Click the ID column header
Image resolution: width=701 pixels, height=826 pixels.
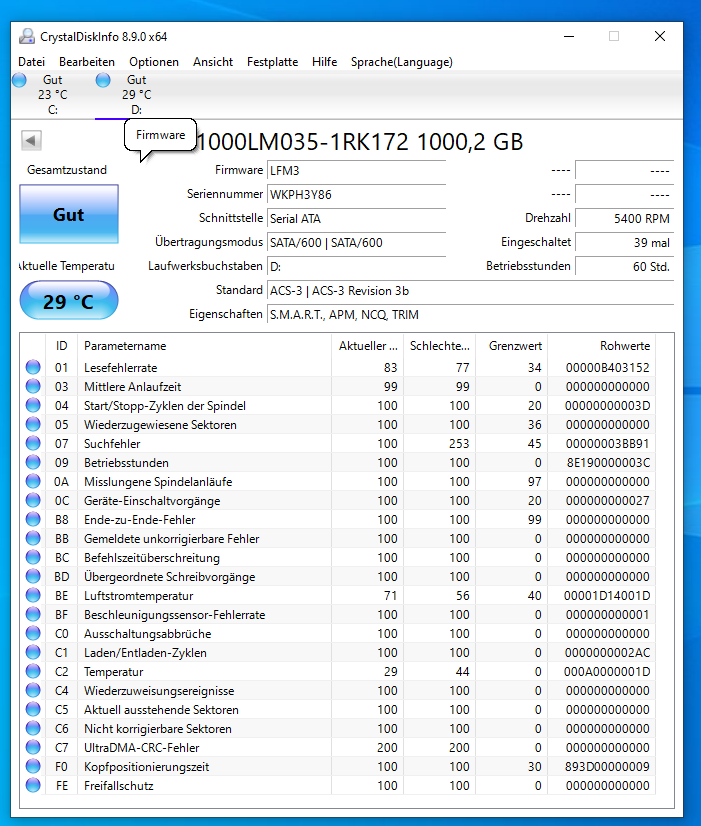pyautogui.click(x=62, y=346)
